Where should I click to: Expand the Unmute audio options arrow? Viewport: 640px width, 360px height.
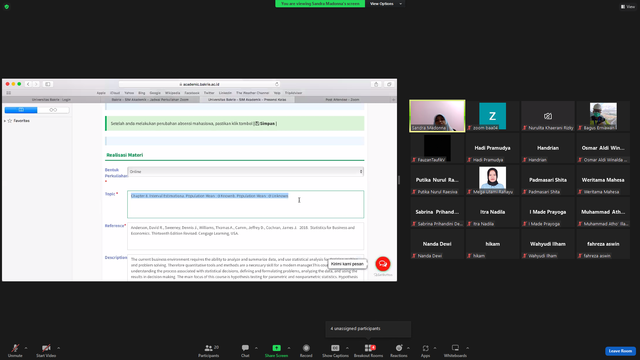26,348
